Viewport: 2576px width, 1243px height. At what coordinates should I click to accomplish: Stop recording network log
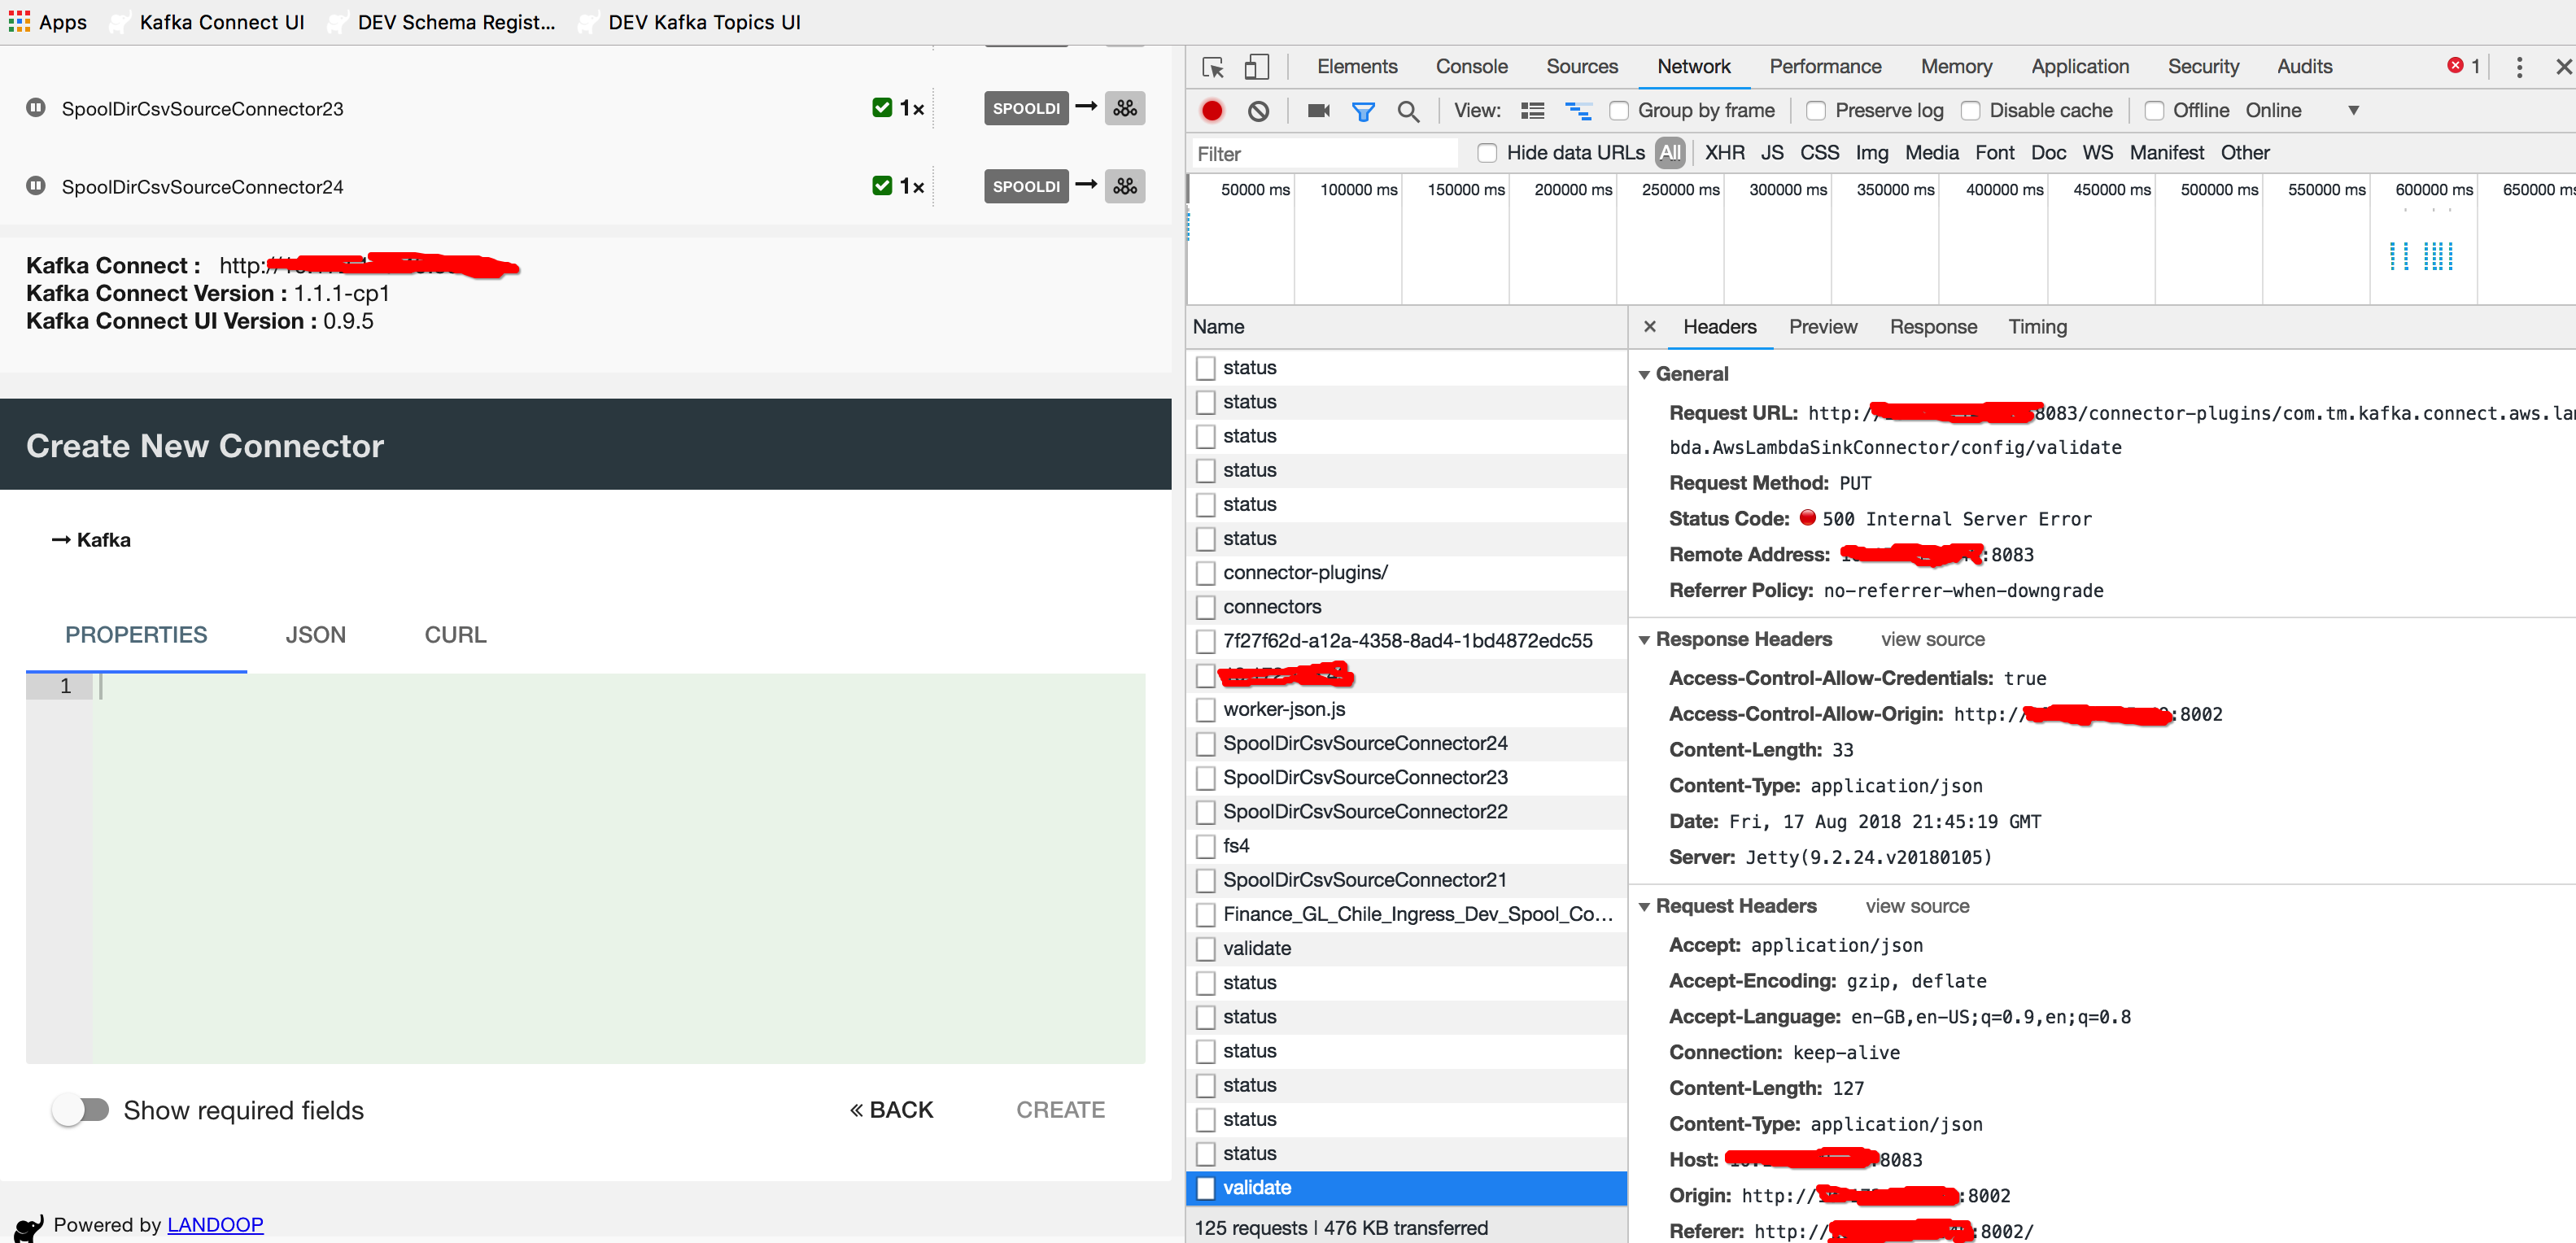[1211, 110]
